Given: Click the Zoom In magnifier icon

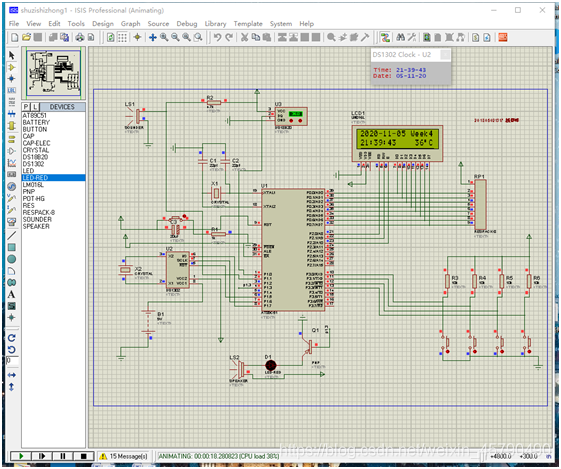Looking at the screenshot, I should [164, 37].
